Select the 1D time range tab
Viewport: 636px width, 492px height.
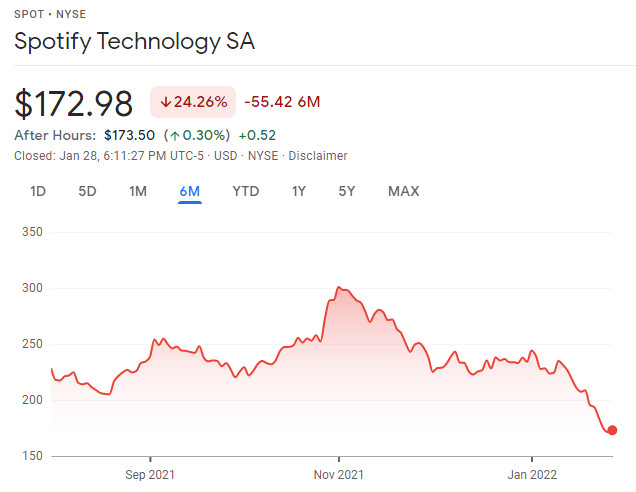(38, 191)
